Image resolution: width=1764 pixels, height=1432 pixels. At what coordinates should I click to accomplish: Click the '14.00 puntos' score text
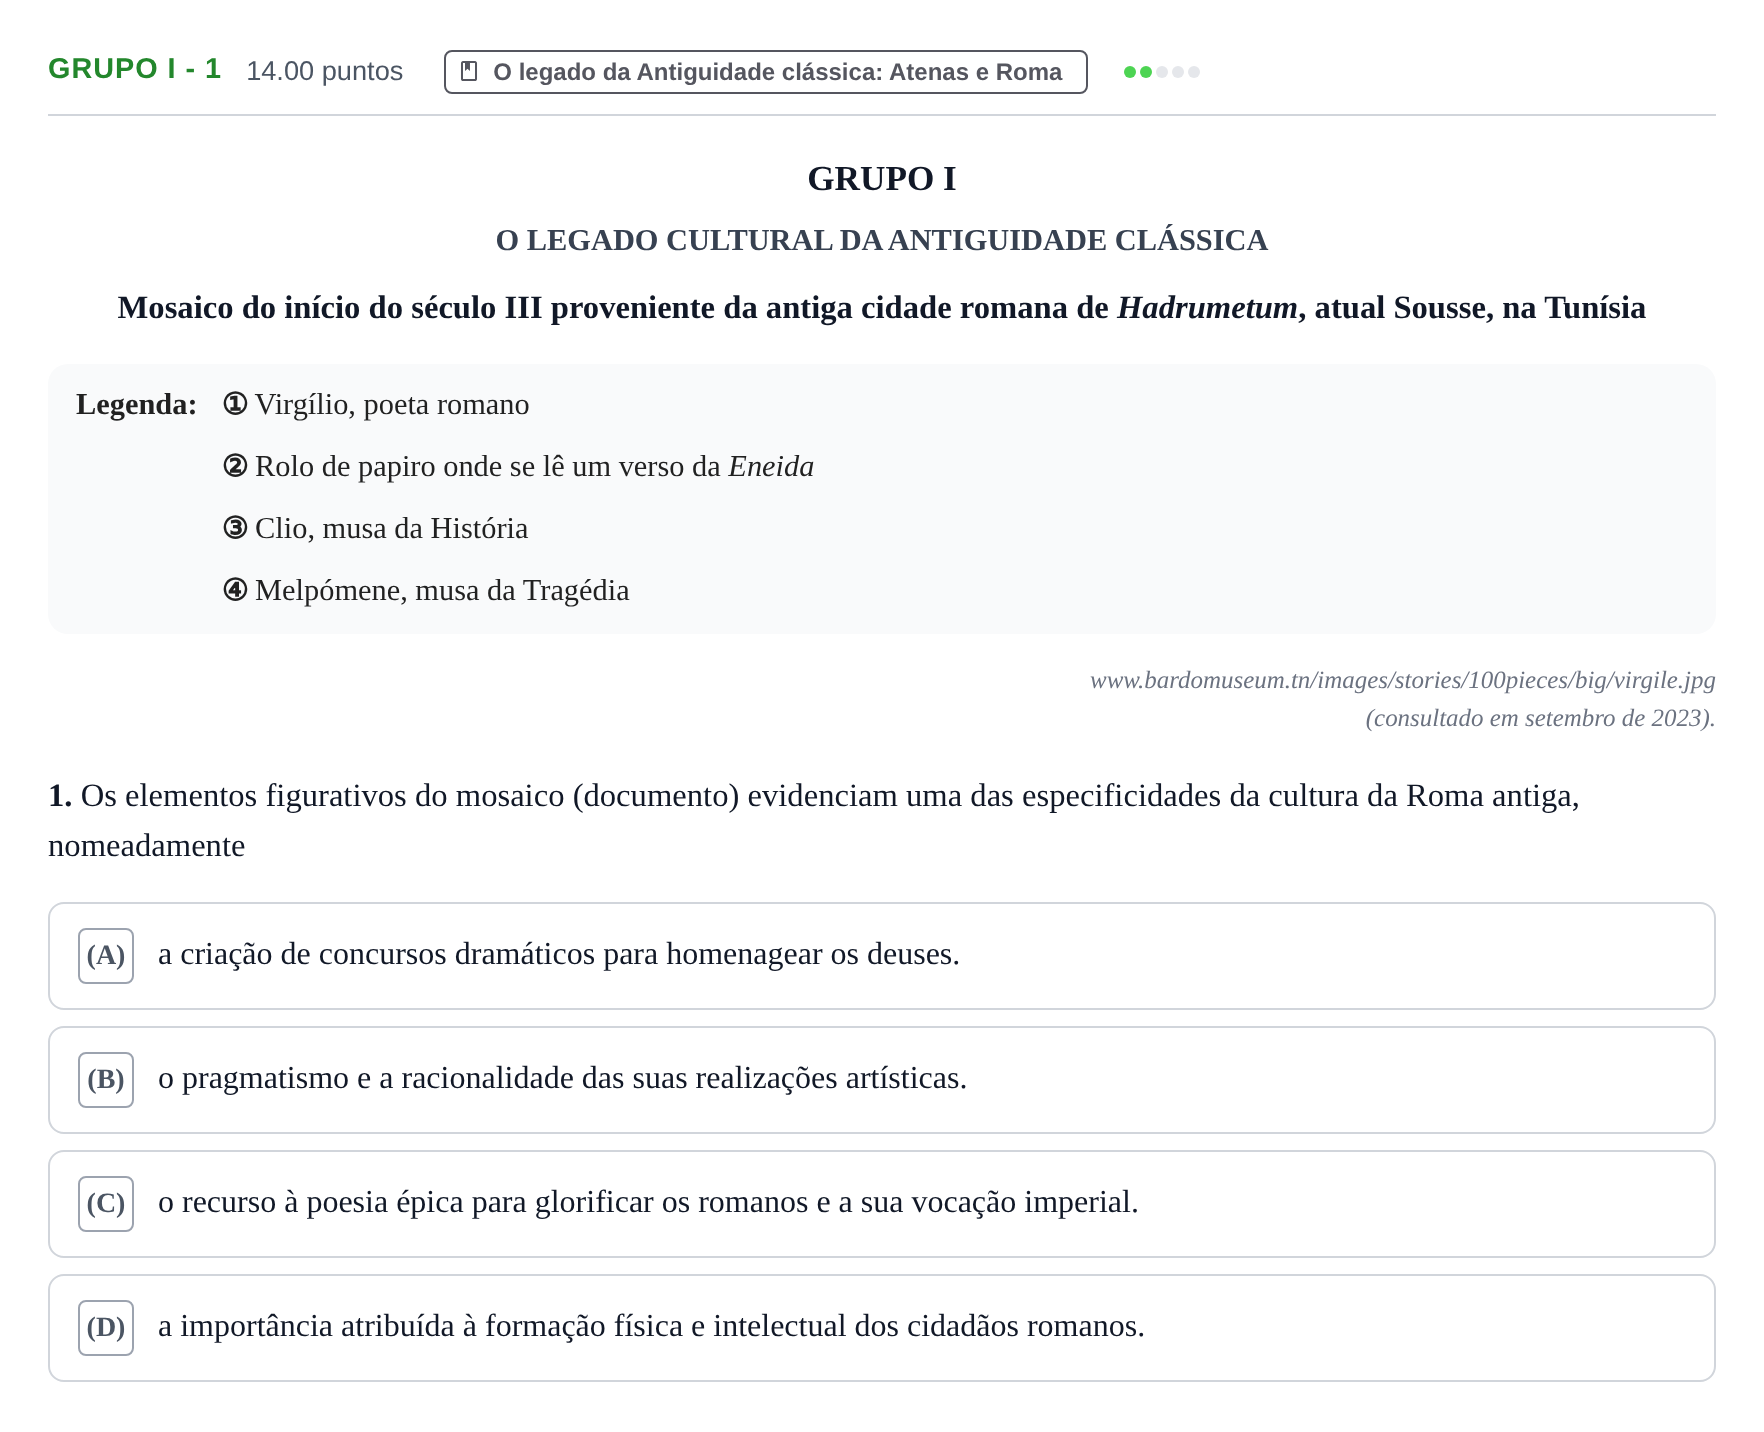324,71
